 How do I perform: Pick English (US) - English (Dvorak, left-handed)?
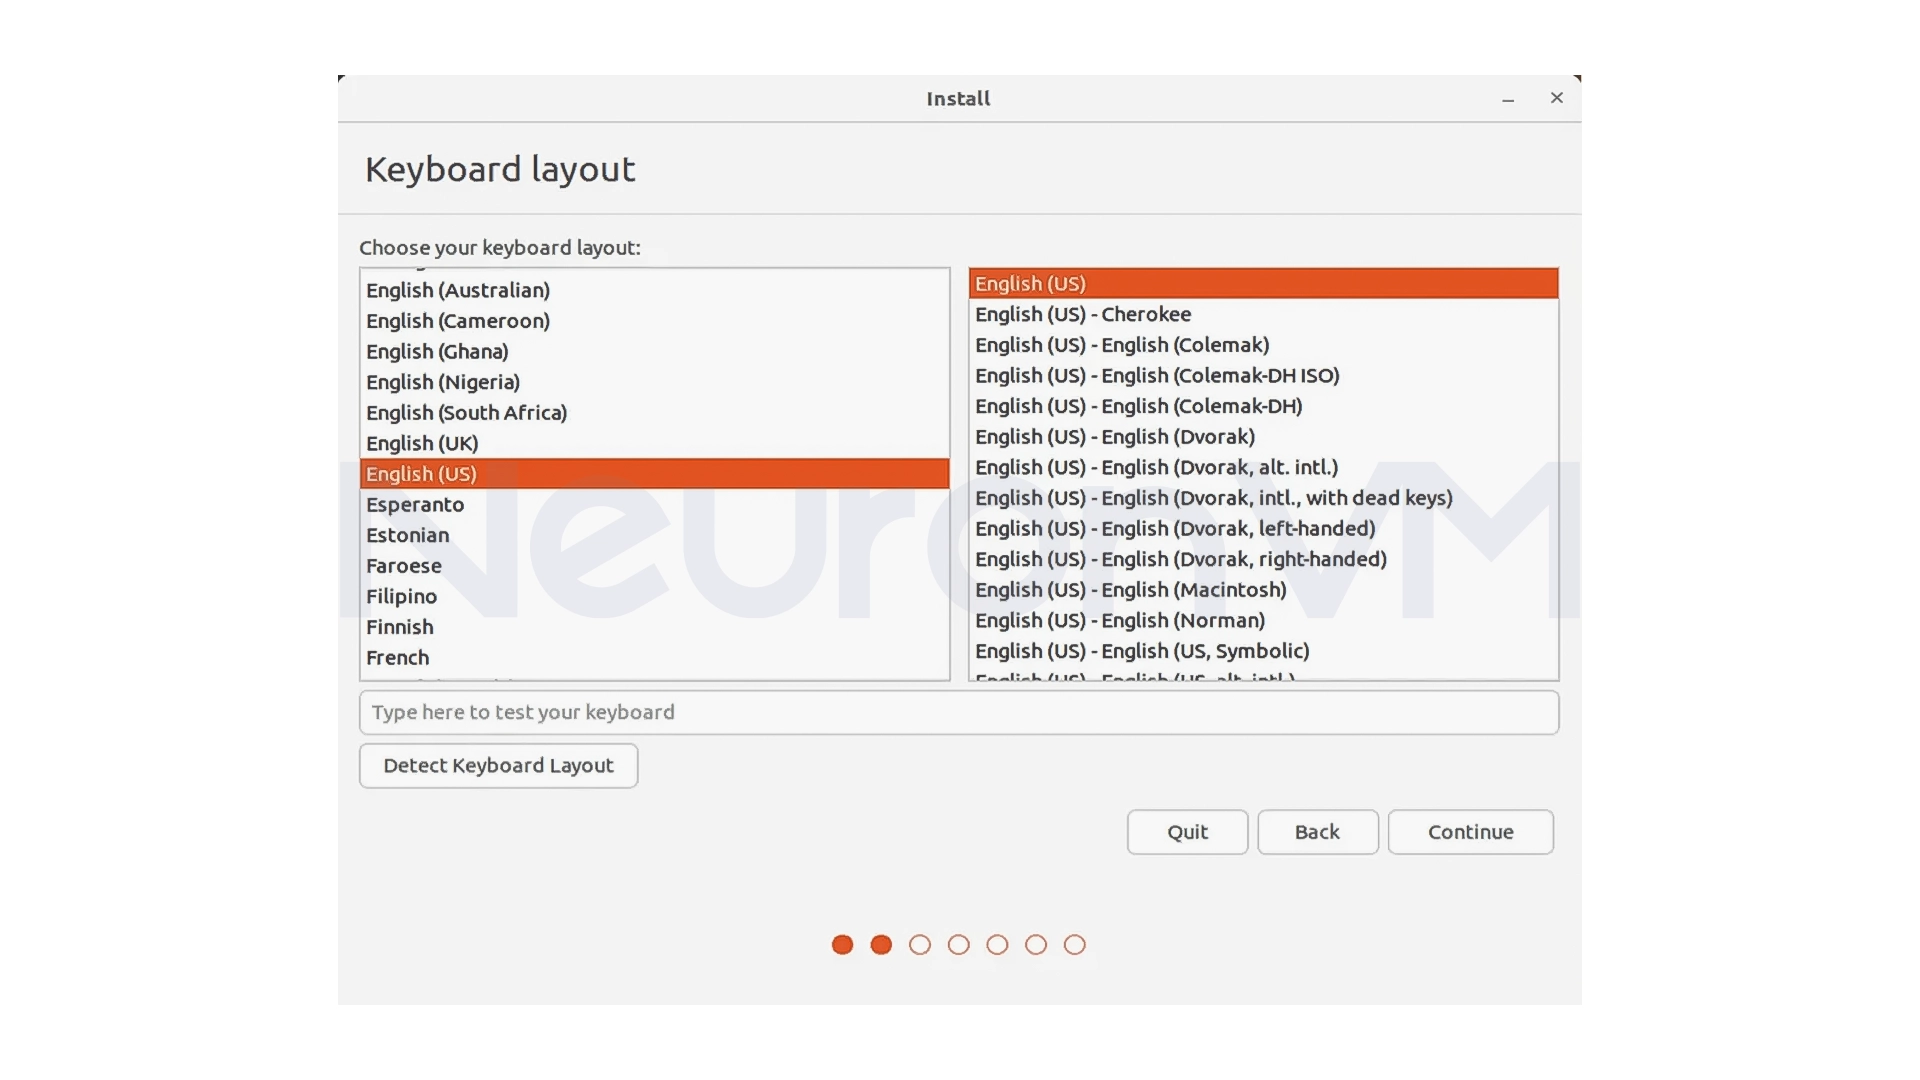tap(1176, 528)
